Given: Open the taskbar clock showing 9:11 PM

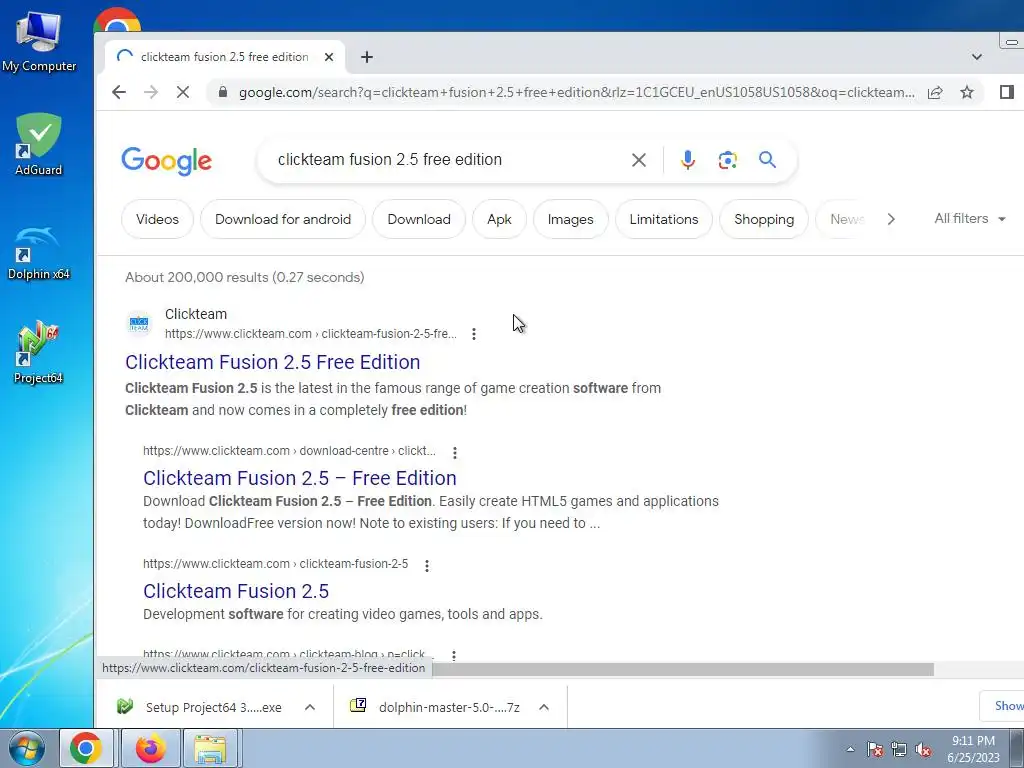Looking at the screenshot, I should [x=973, y=749].
